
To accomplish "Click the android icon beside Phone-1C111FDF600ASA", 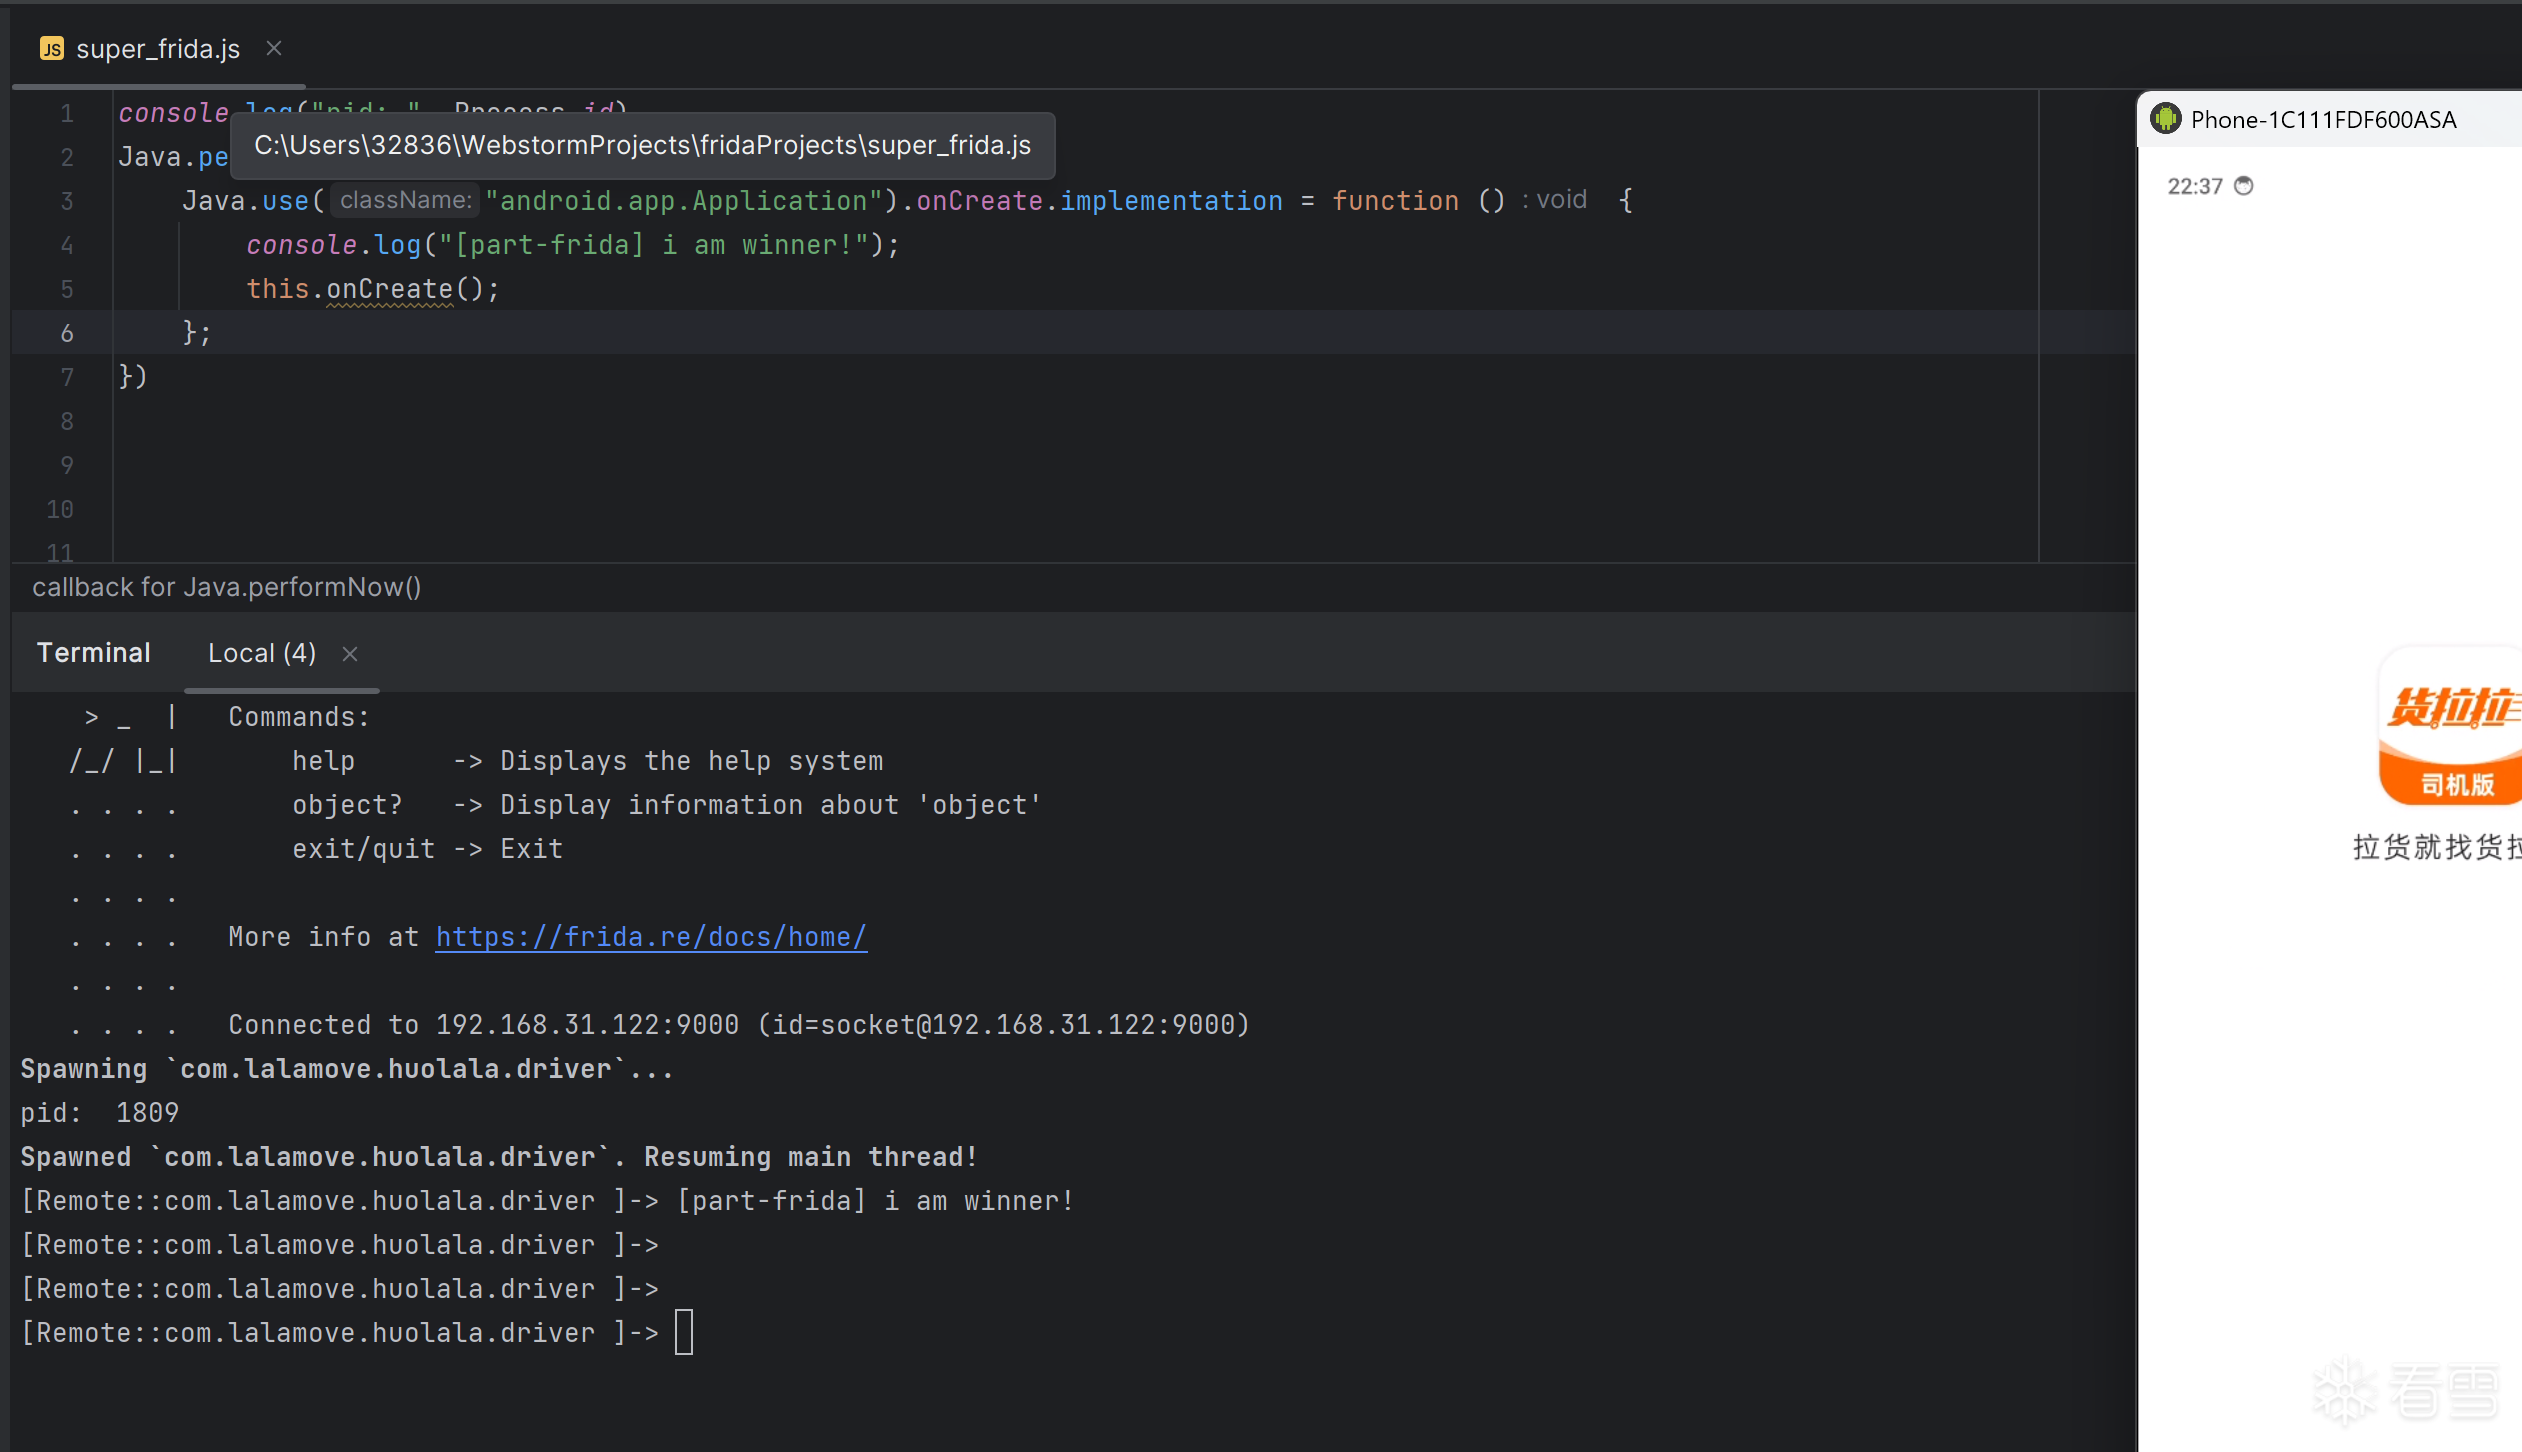I will [2166, 119].
